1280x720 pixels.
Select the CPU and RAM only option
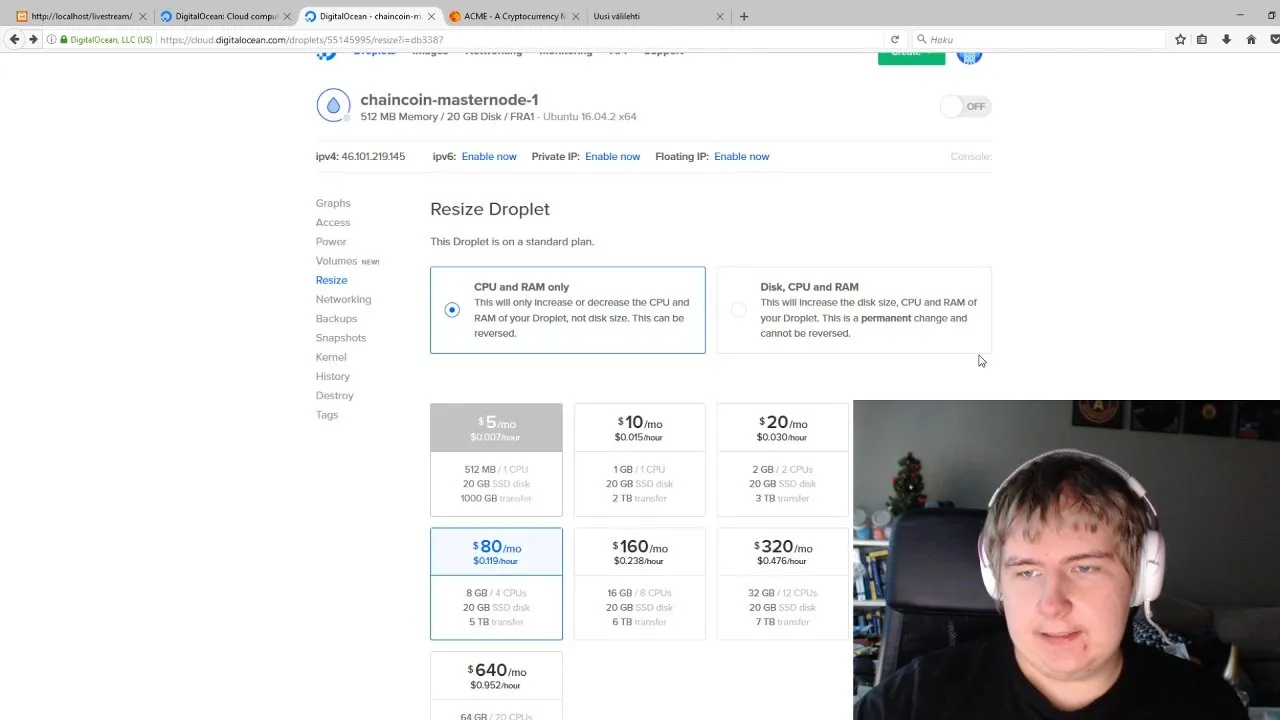coord(568,310)
